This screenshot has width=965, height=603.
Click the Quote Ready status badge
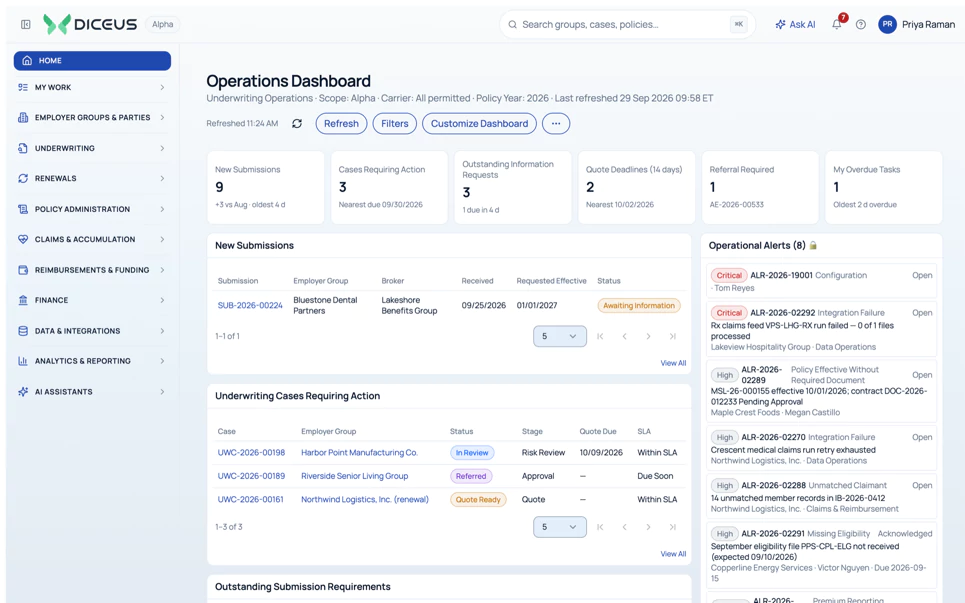pos(478,500)
